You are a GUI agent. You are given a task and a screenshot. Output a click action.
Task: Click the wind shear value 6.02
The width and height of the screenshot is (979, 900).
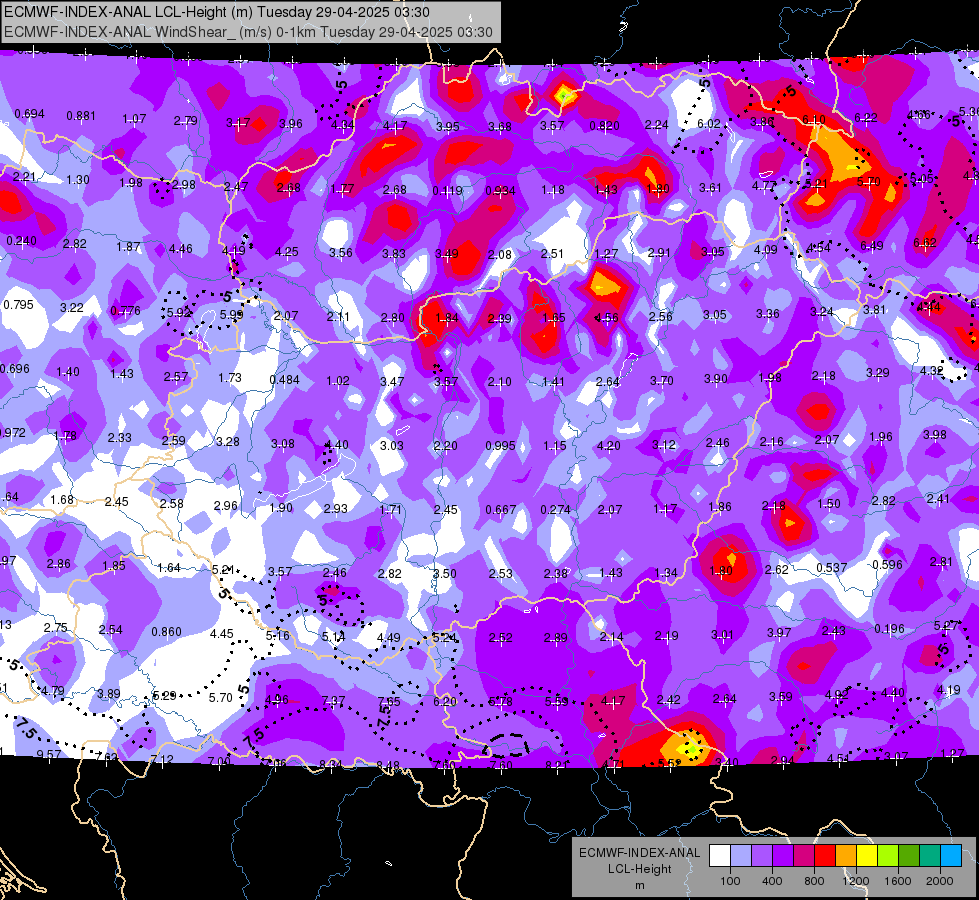tap(709, 124)
